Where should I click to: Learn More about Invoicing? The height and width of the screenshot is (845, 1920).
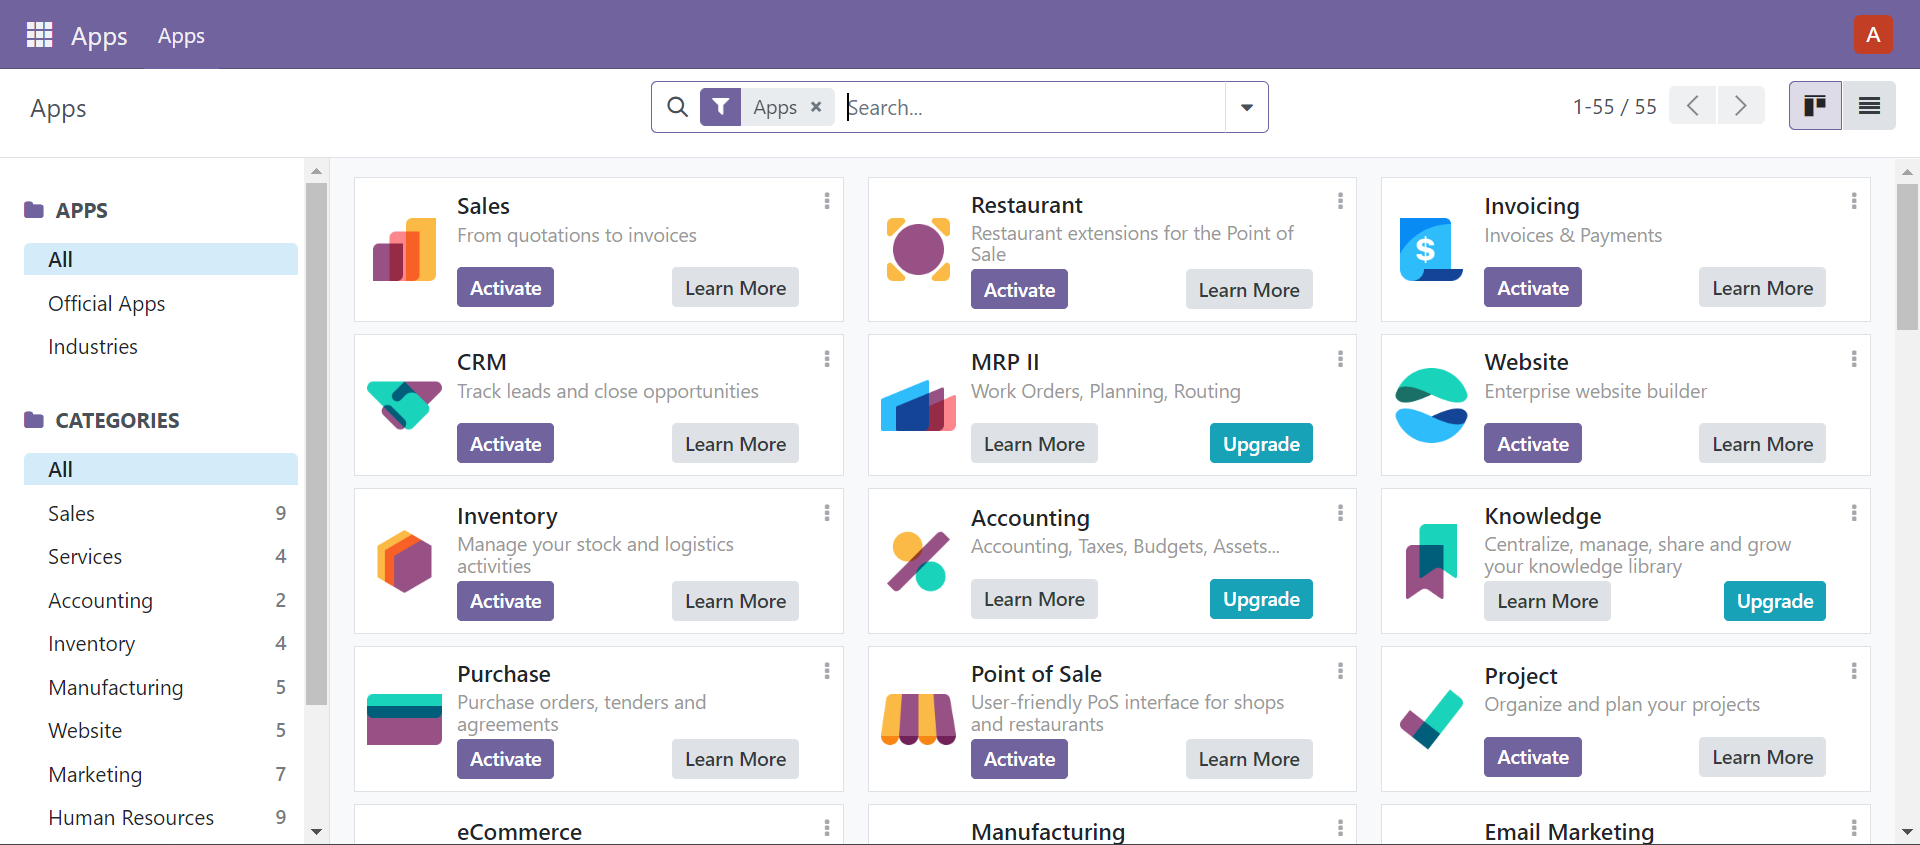1762,287
